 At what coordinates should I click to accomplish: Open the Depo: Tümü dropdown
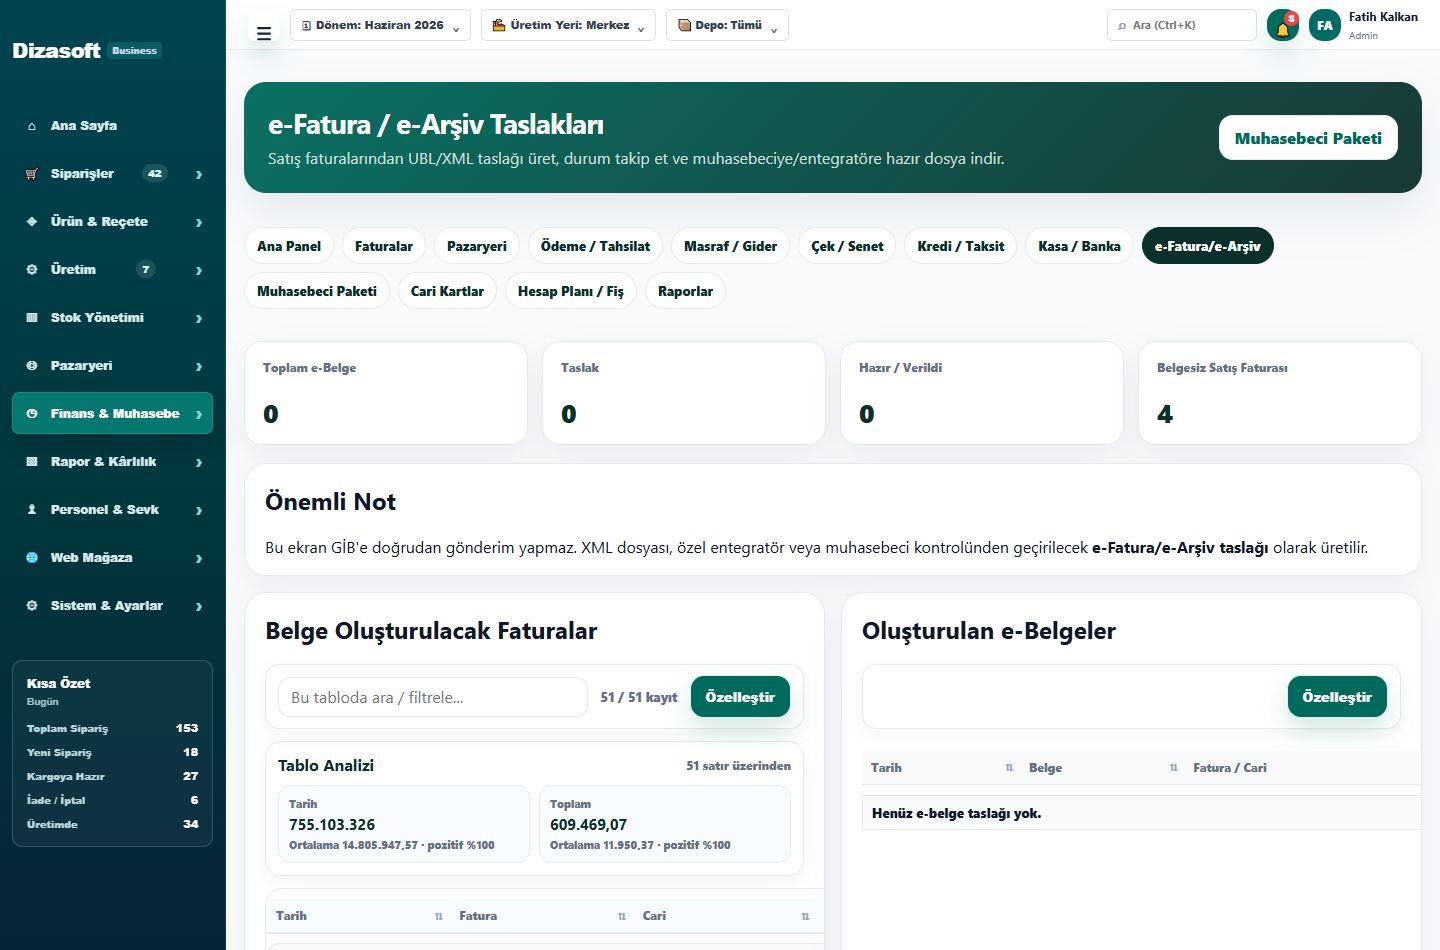click(727, 25)
